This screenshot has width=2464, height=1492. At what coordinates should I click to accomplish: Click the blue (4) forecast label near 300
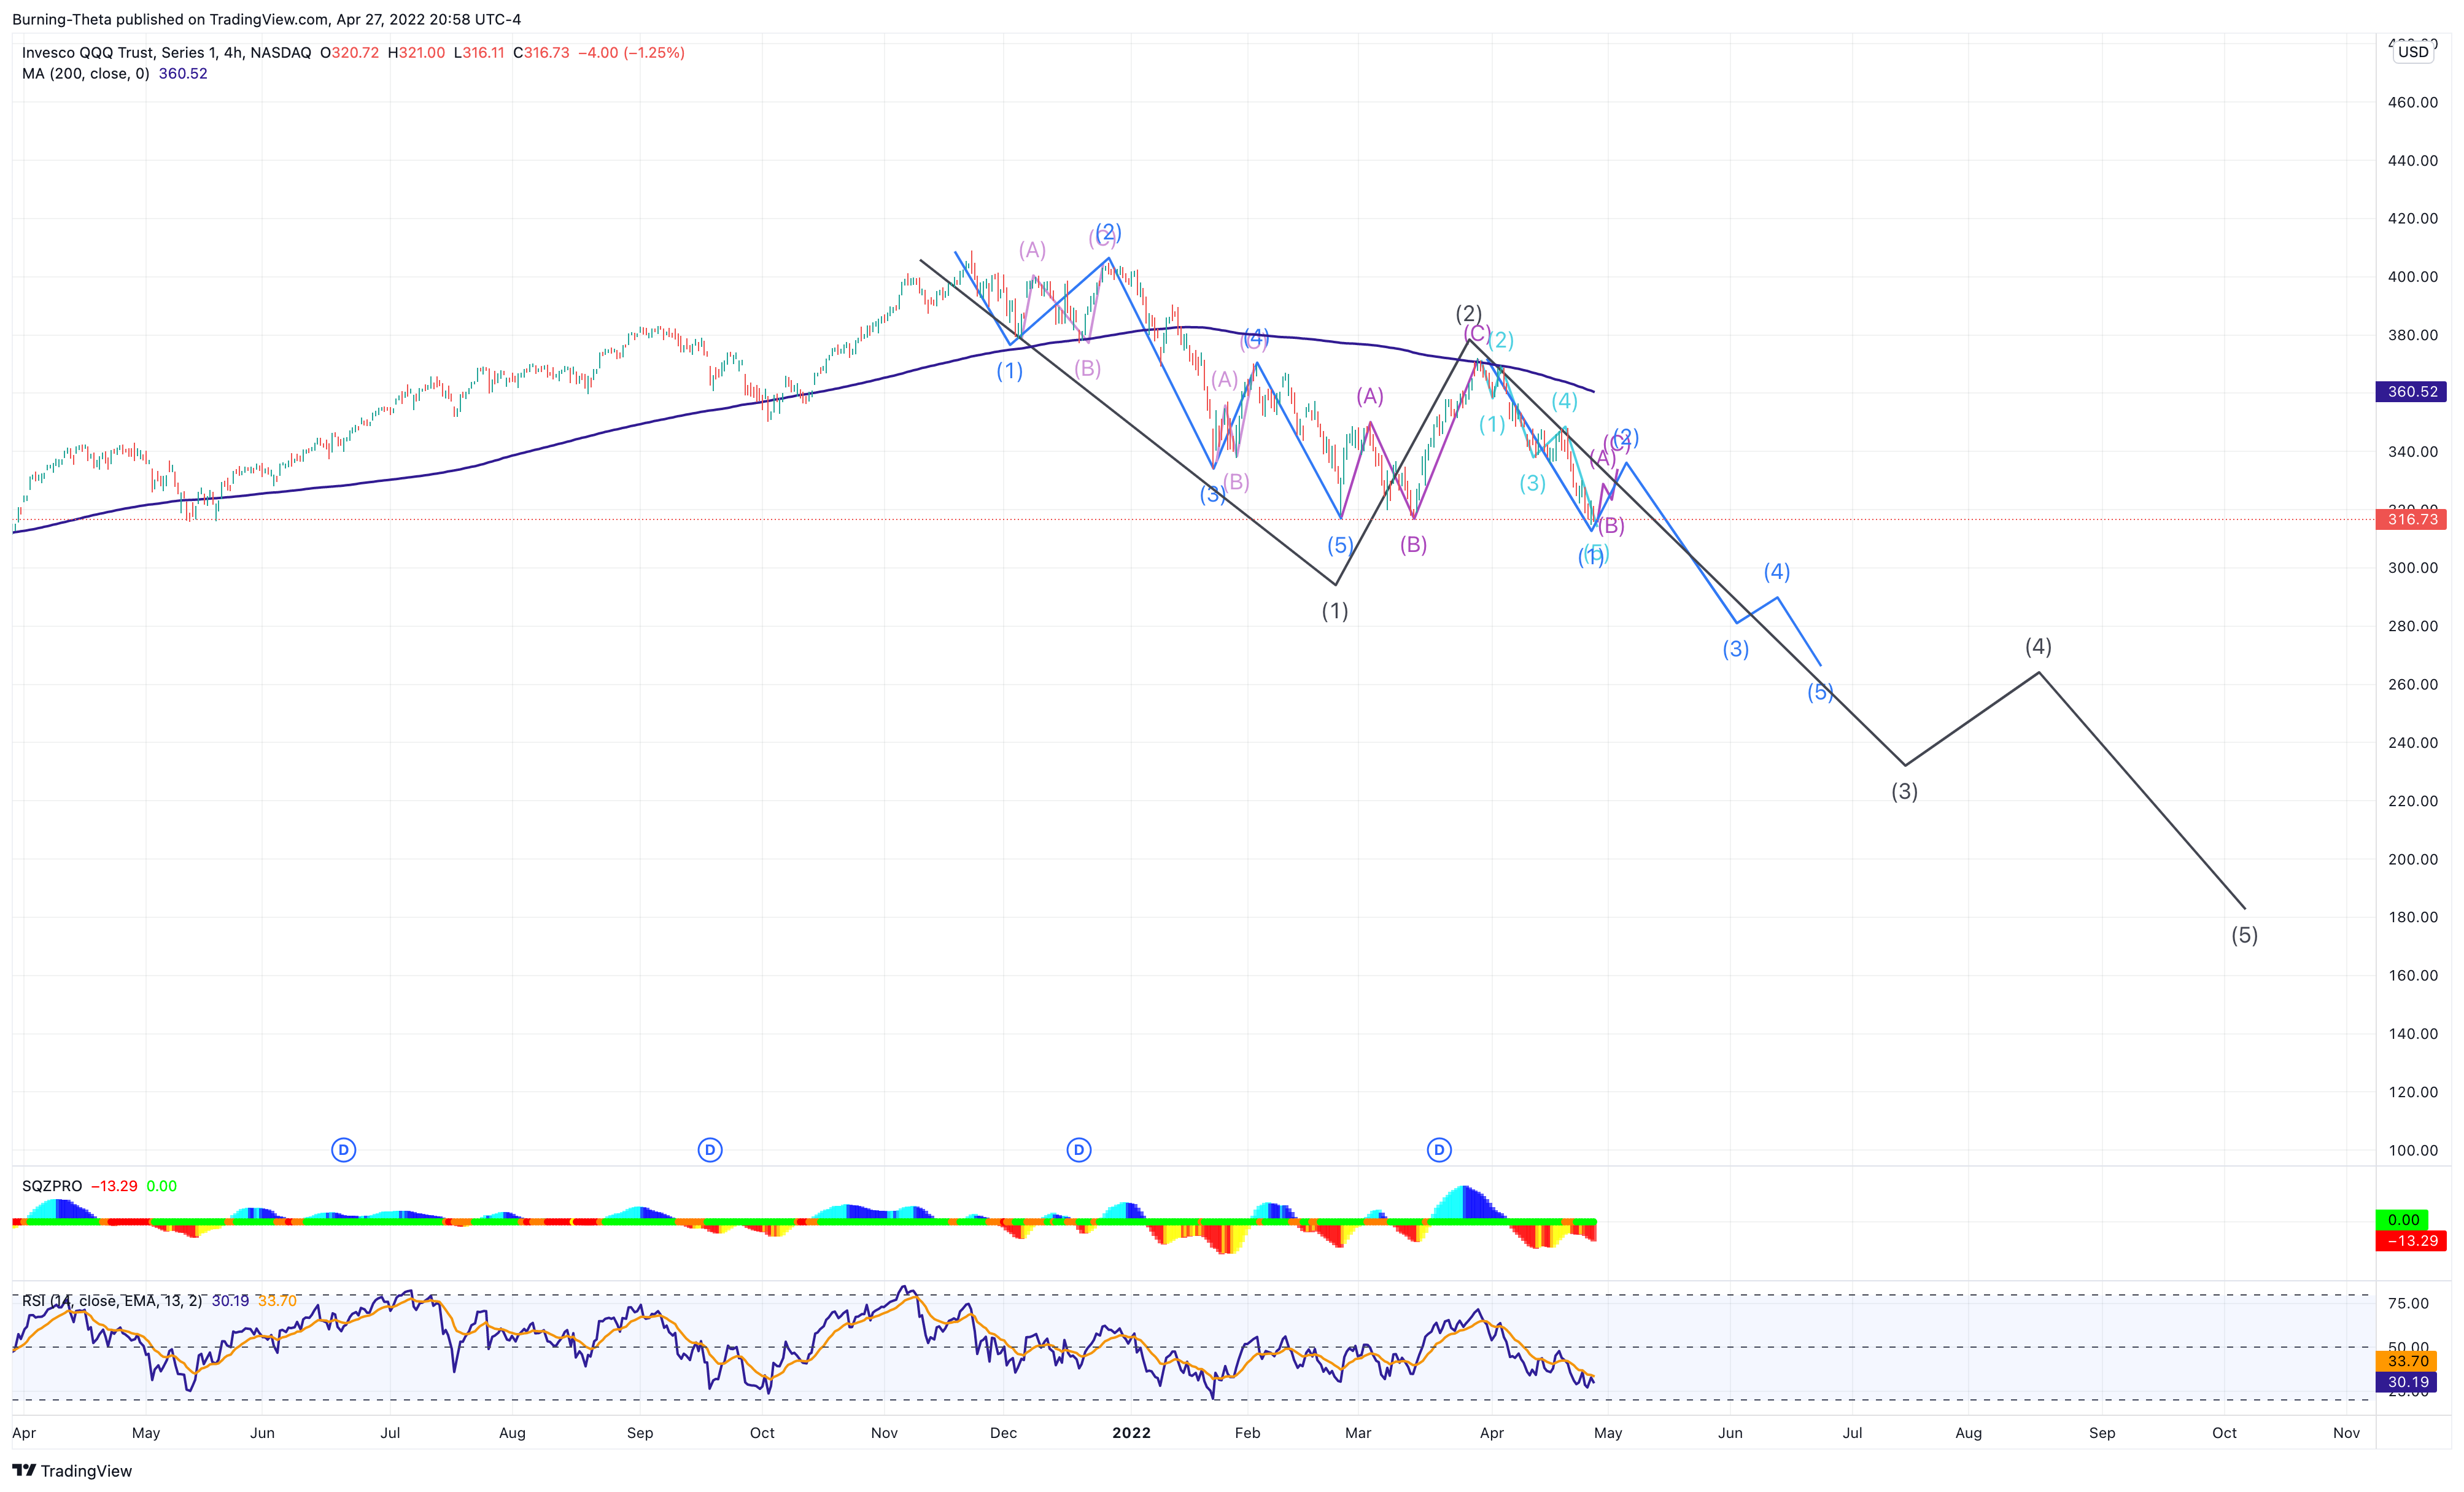[x=1776, y=571]
